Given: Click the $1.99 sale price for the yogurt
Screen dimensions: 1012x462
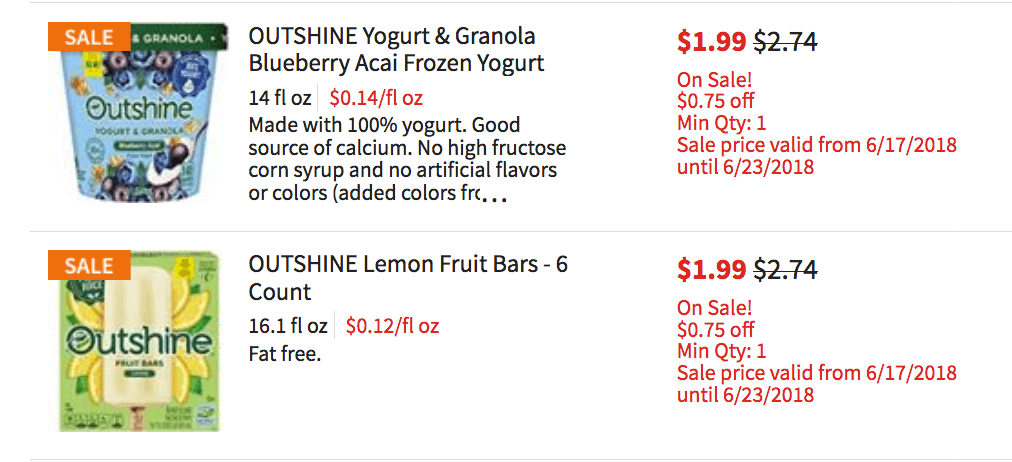Looking at the screenshot, I should point(711,42).
